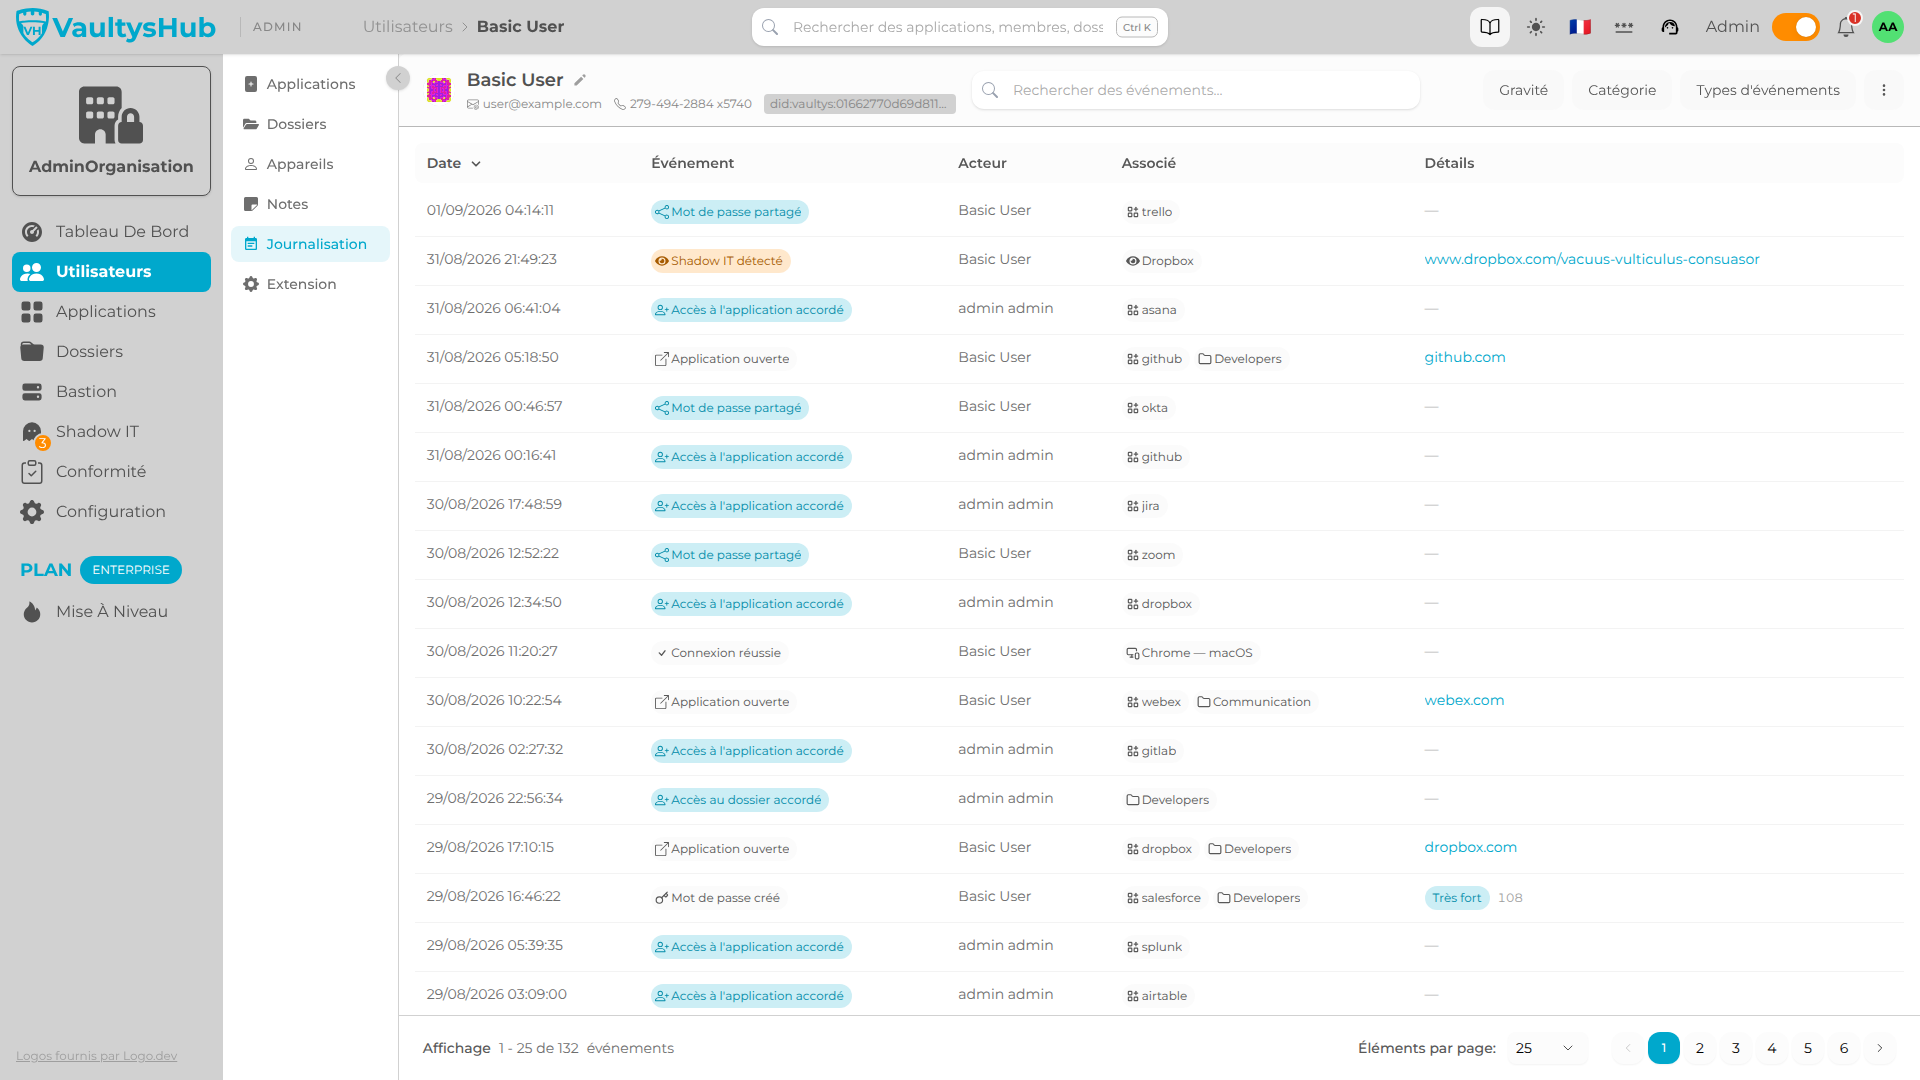Click the Accès au dossier accordé badge

click(x=739, y=800)
